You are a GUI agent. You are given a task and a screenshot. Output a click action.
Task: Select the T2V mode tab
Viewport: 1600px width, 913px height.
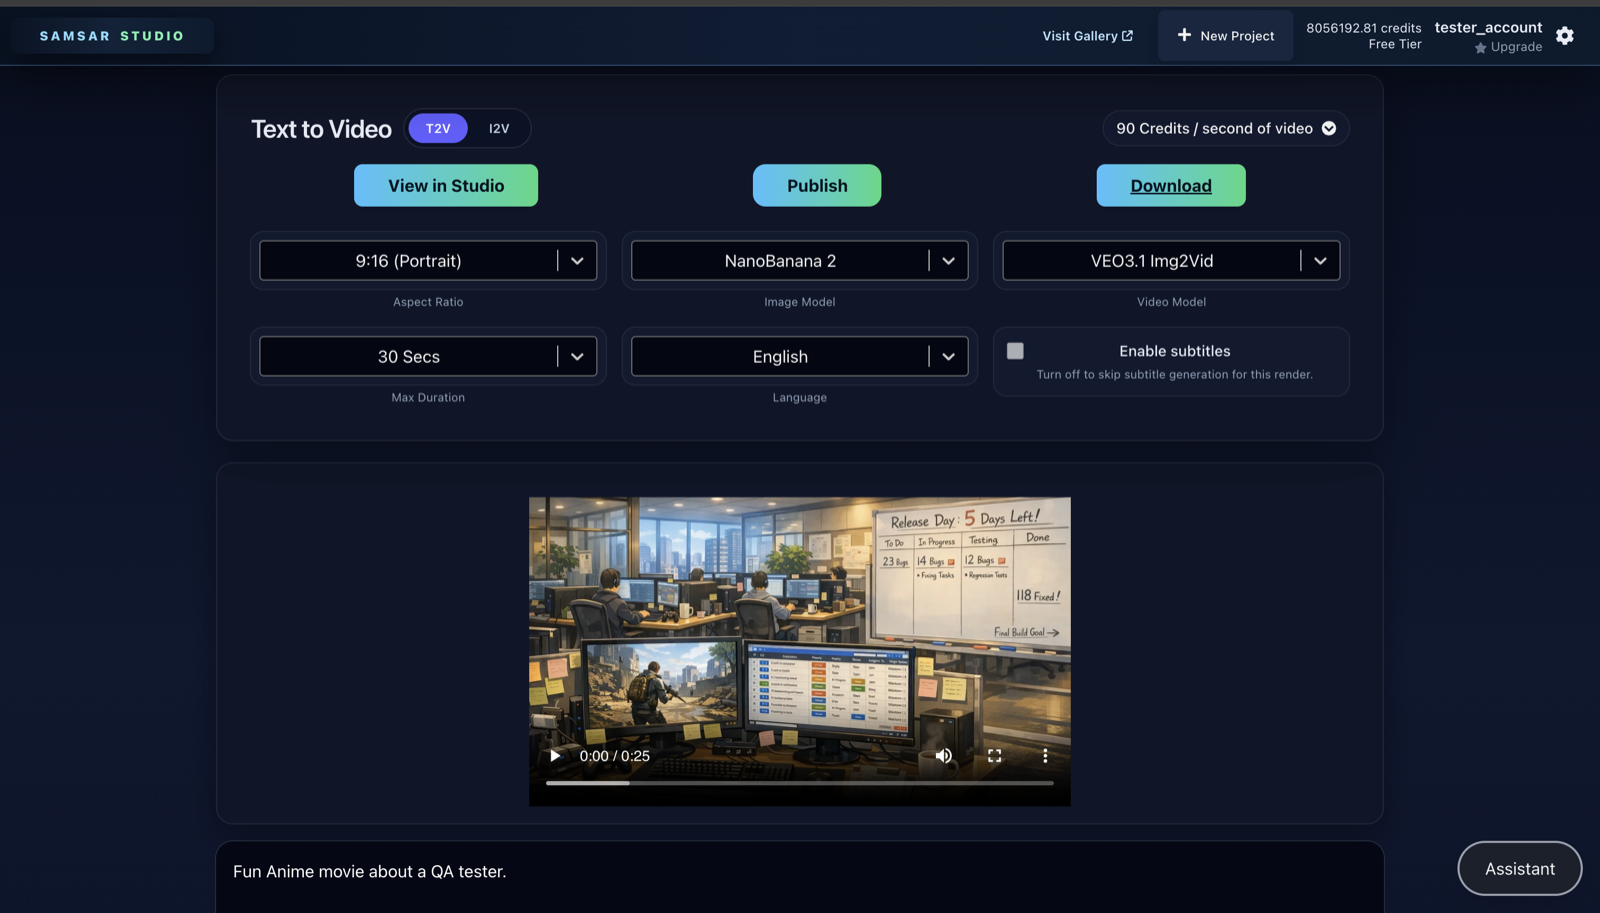tap(437, 128)
